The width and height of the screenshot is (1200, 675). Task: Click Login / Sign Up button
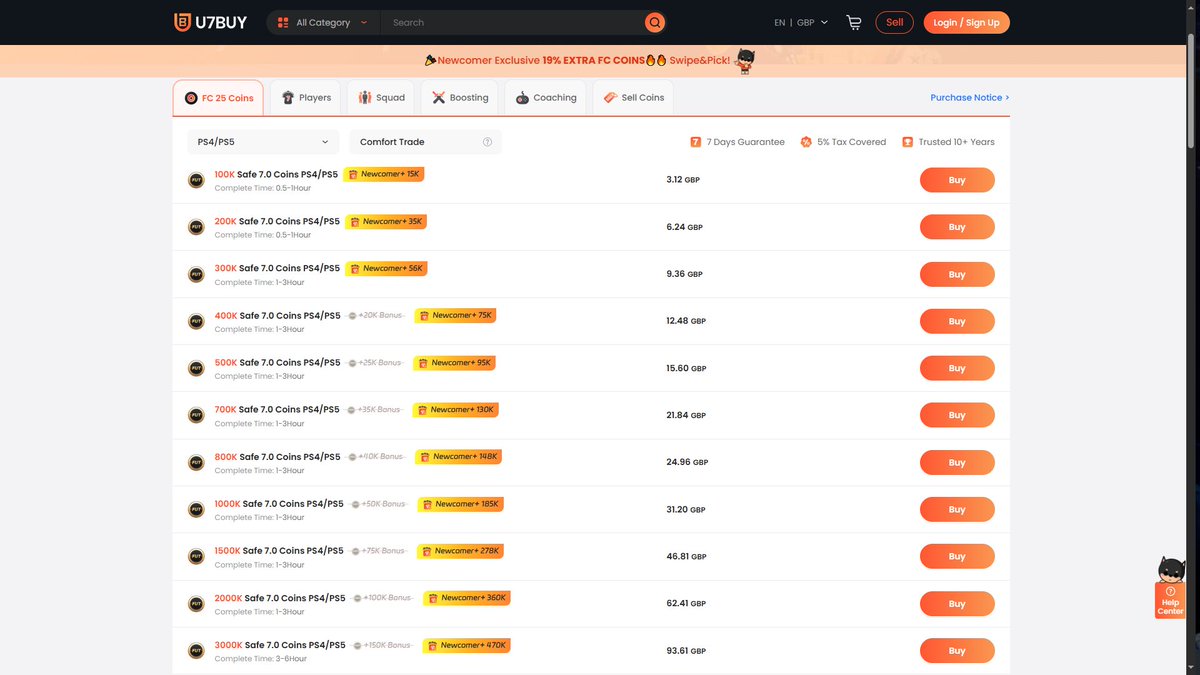click(x=966, y=21)
